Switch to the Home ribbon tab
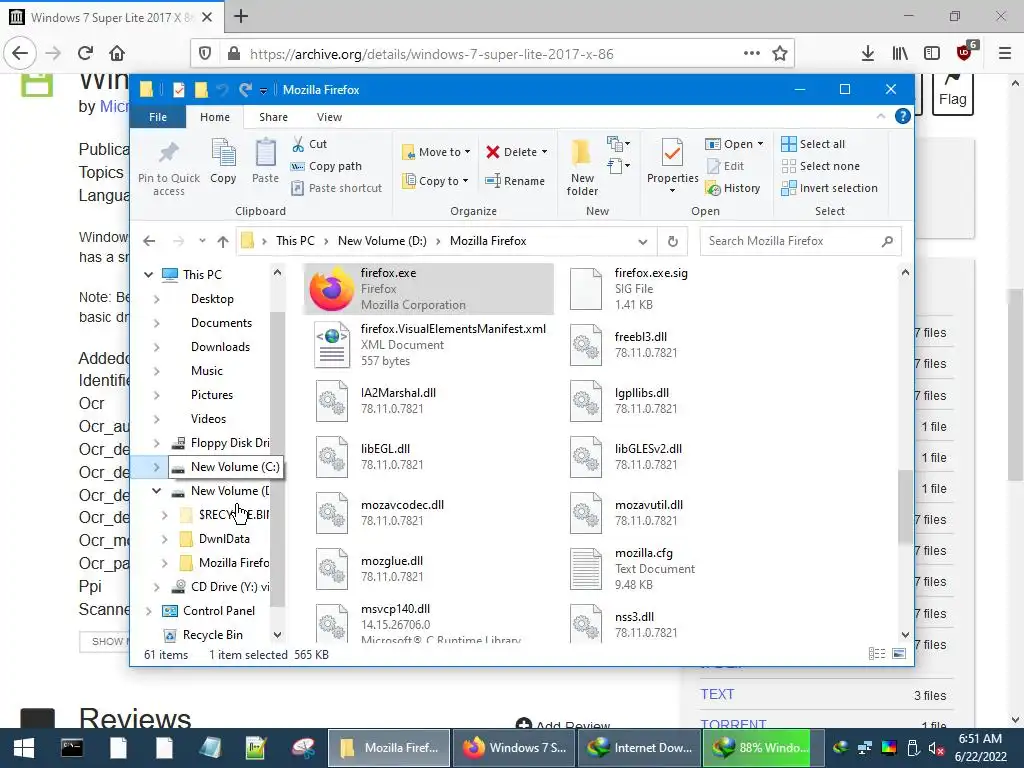The width and height of the screenshot is (1024, 768). (215, 117)
